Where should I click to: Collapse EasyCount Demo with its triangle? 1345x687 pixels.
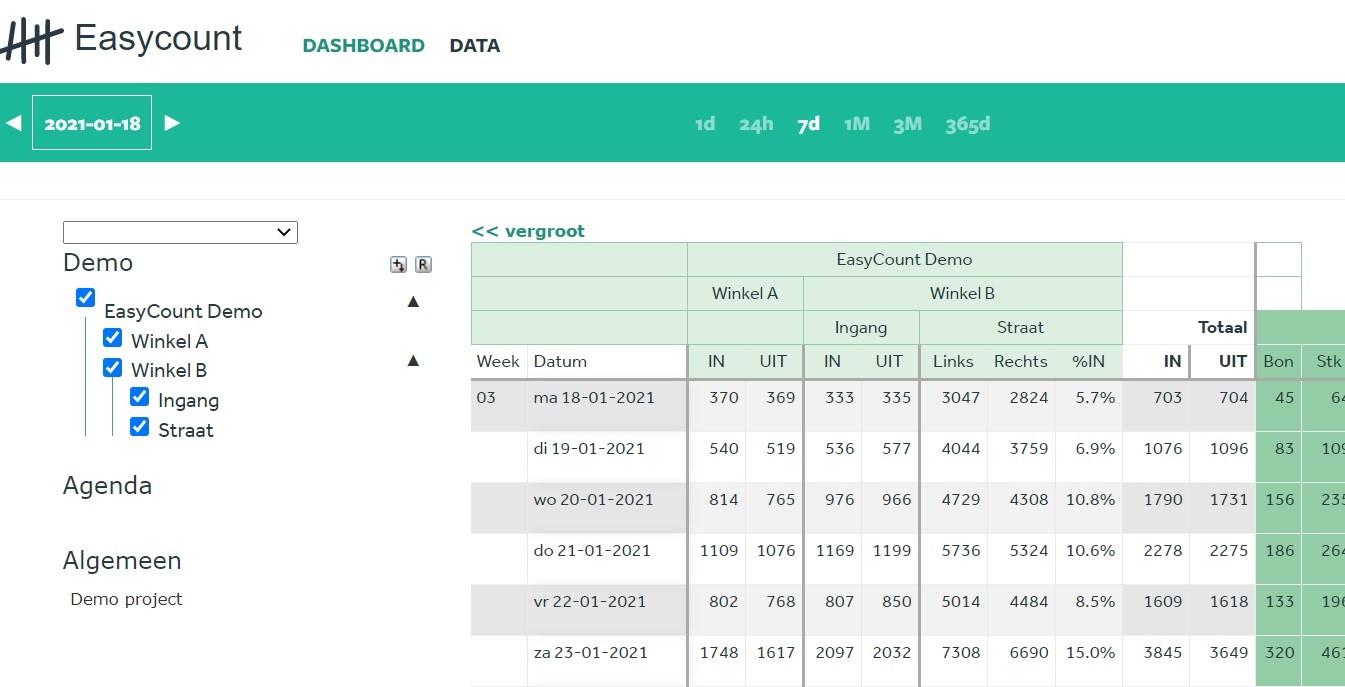(413, 301)
